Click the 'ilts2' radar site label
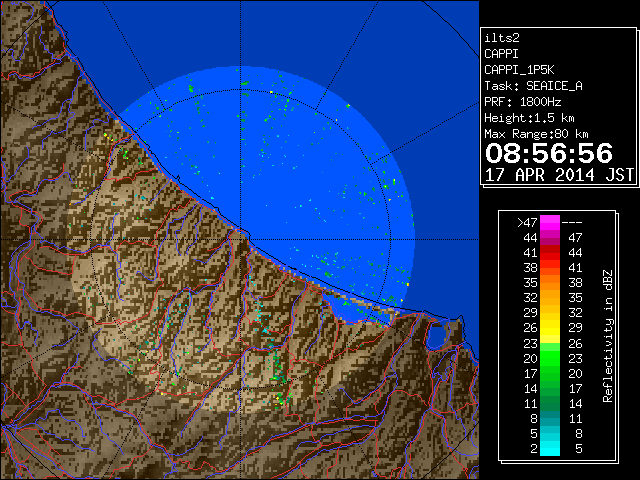This screenshot has height=480, width=640. (x=502, y=38)
